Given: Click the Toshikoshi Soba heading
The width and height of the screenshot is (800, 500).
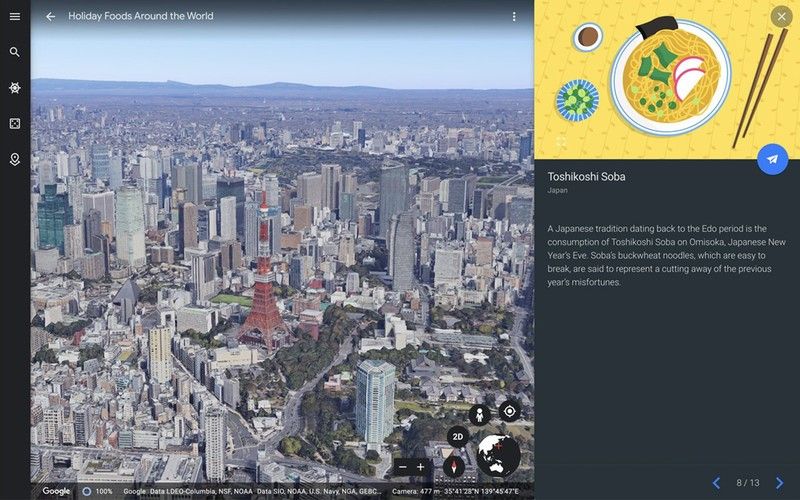Looking at the screenshot, I should pos(586,177).
